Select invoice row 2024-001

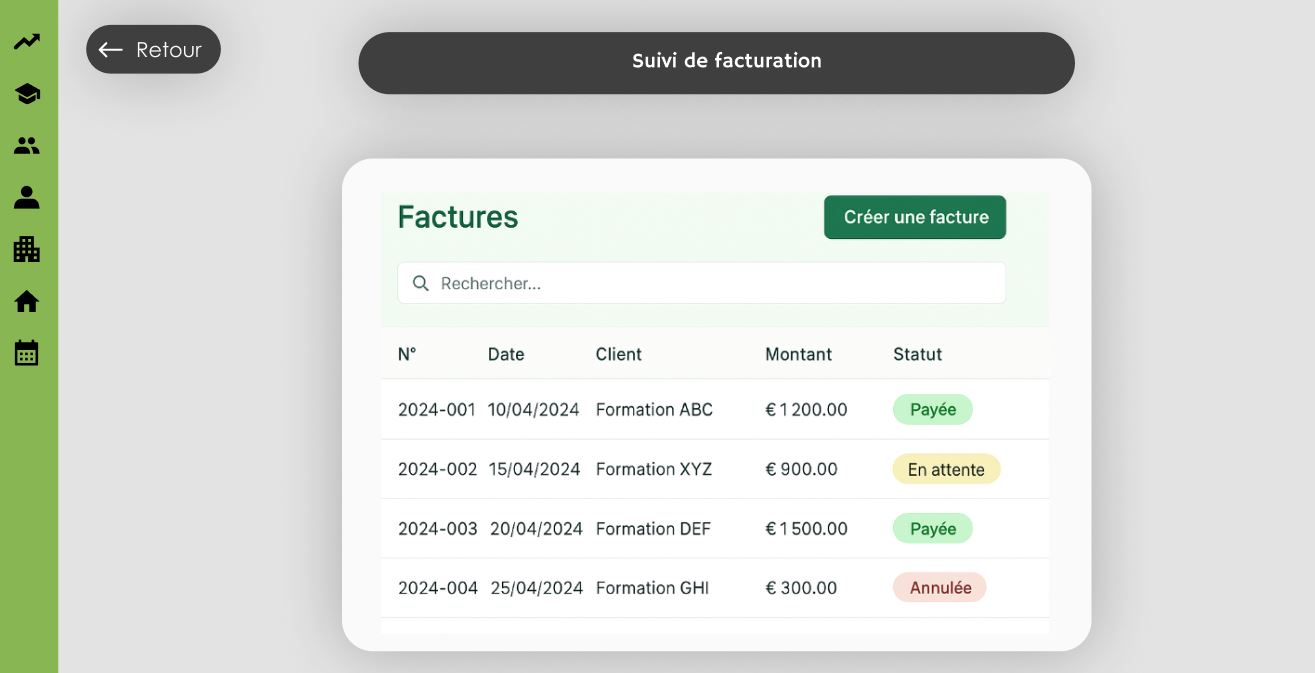click(436, 409)
